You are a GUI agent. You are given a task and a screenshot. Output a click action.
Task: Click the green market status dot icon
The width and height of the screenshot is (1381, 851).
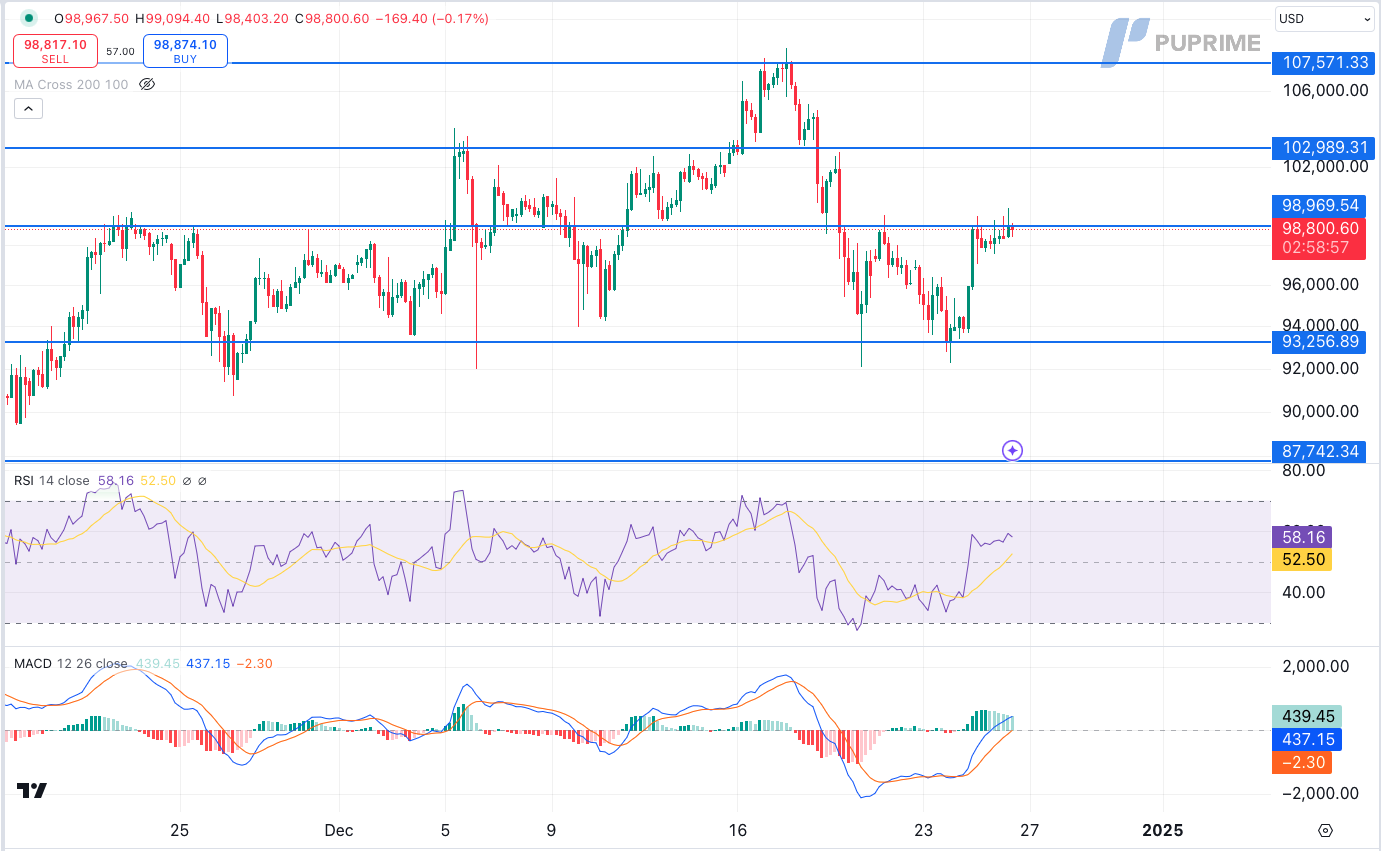(x=29, y=18)
